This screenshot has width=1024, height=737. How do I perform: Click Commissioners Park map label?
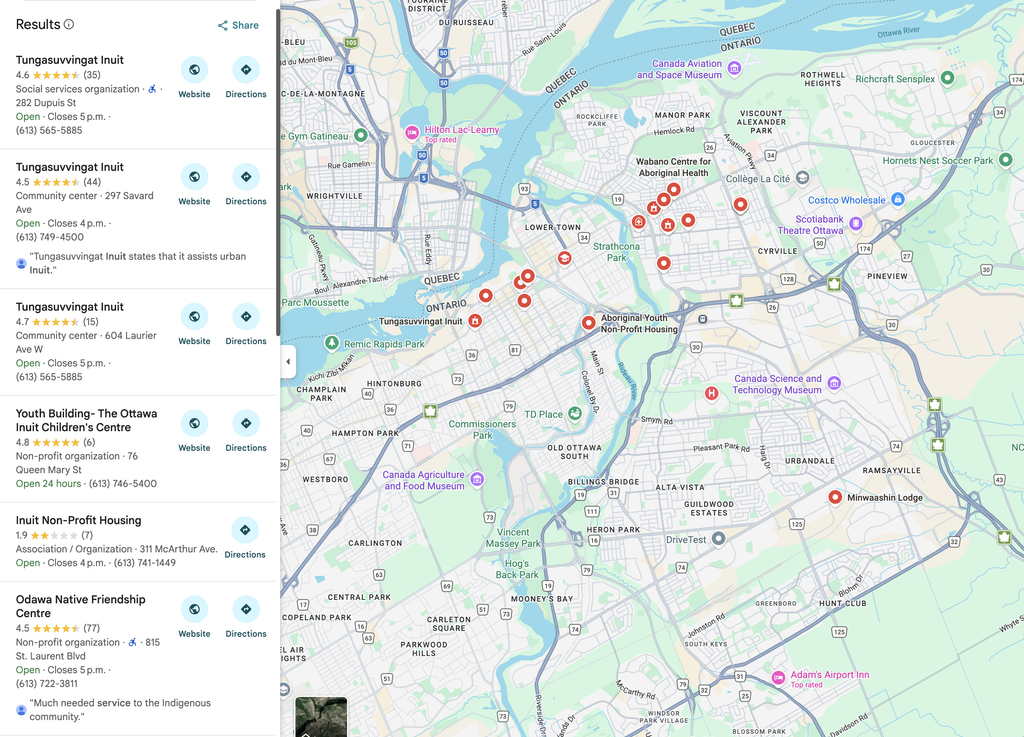(x=482, y=430)
